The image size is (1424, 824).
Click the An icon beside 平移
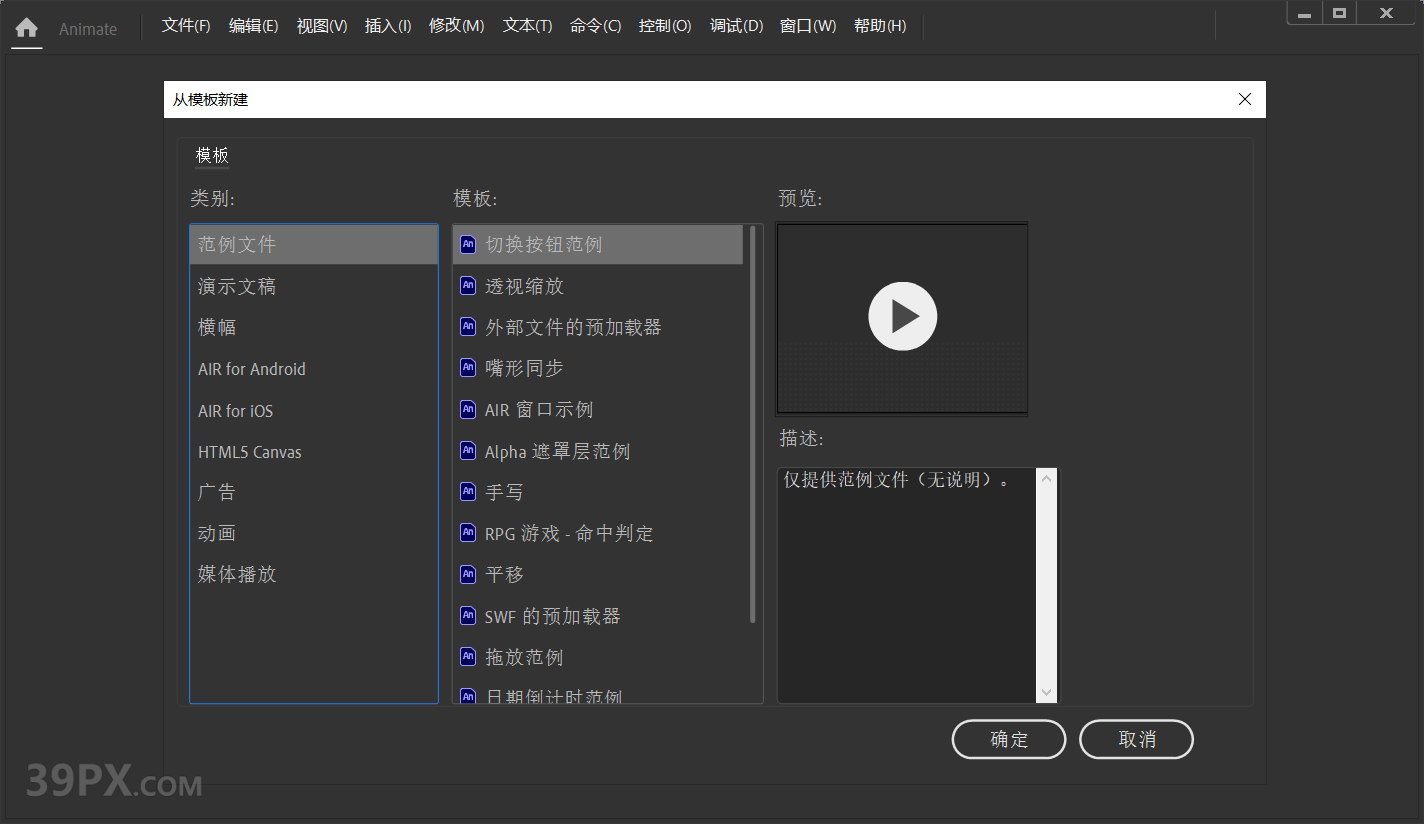coord(467,573)
